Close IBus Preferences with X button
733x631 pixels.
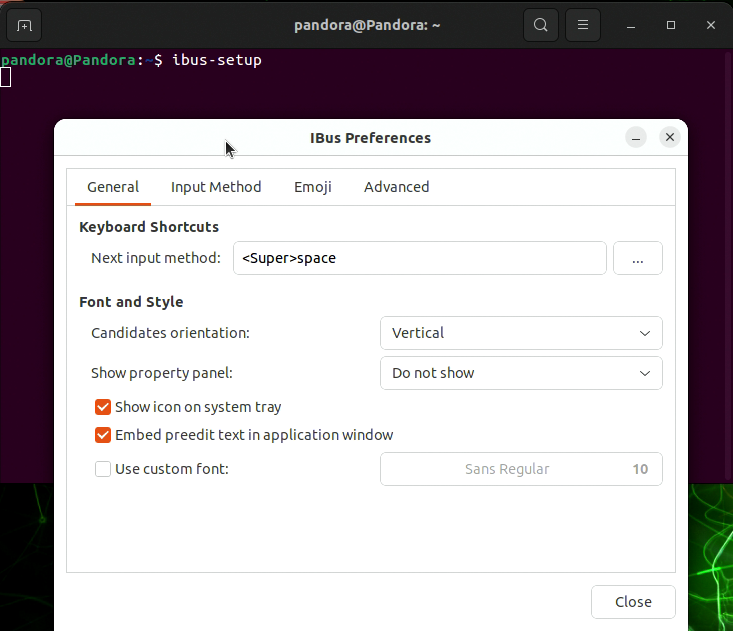[x=669, y=137]
